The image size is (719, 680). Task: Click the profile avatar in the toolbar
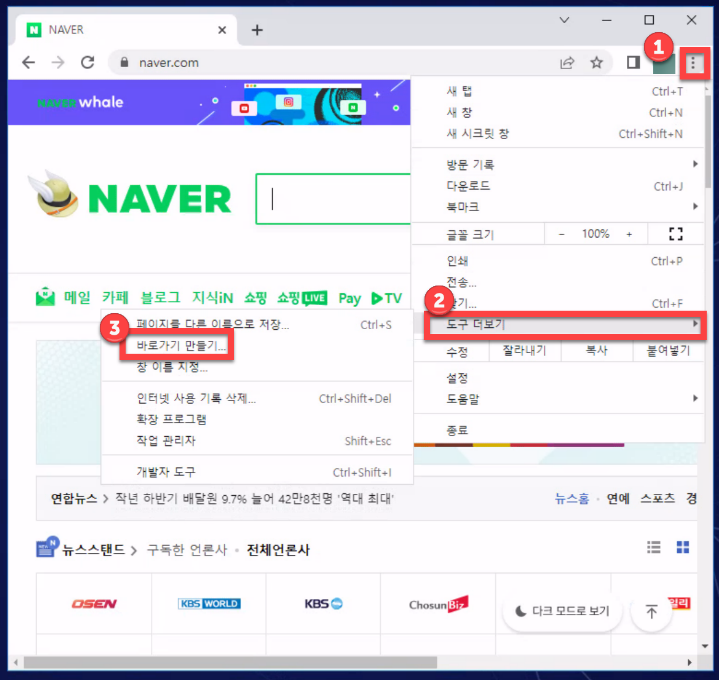(664, 63)
